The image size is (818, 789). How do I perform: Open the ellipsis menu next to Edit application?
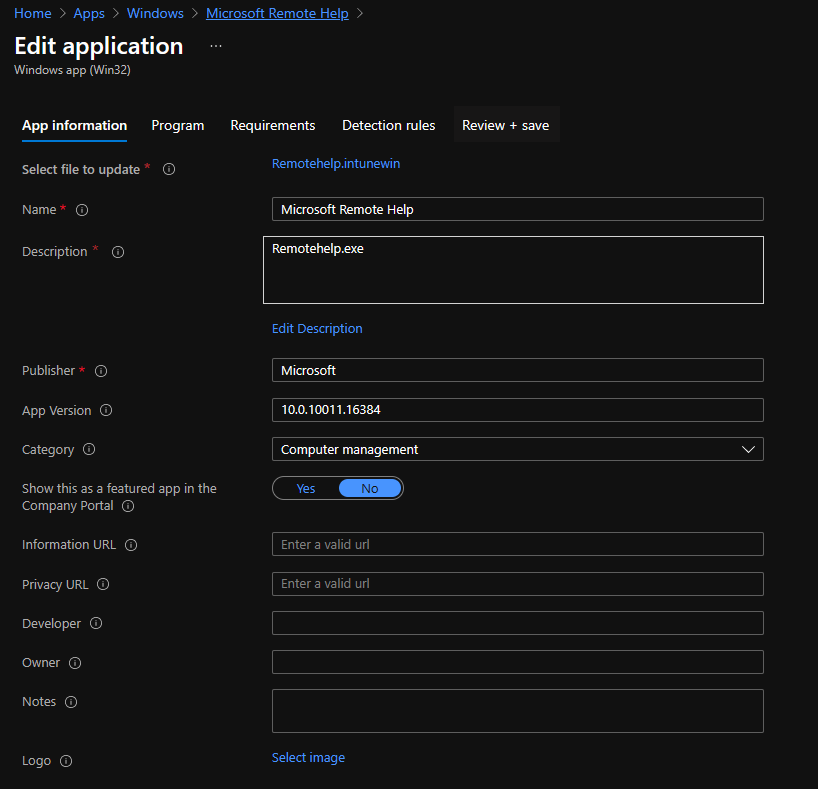[216, 46]
